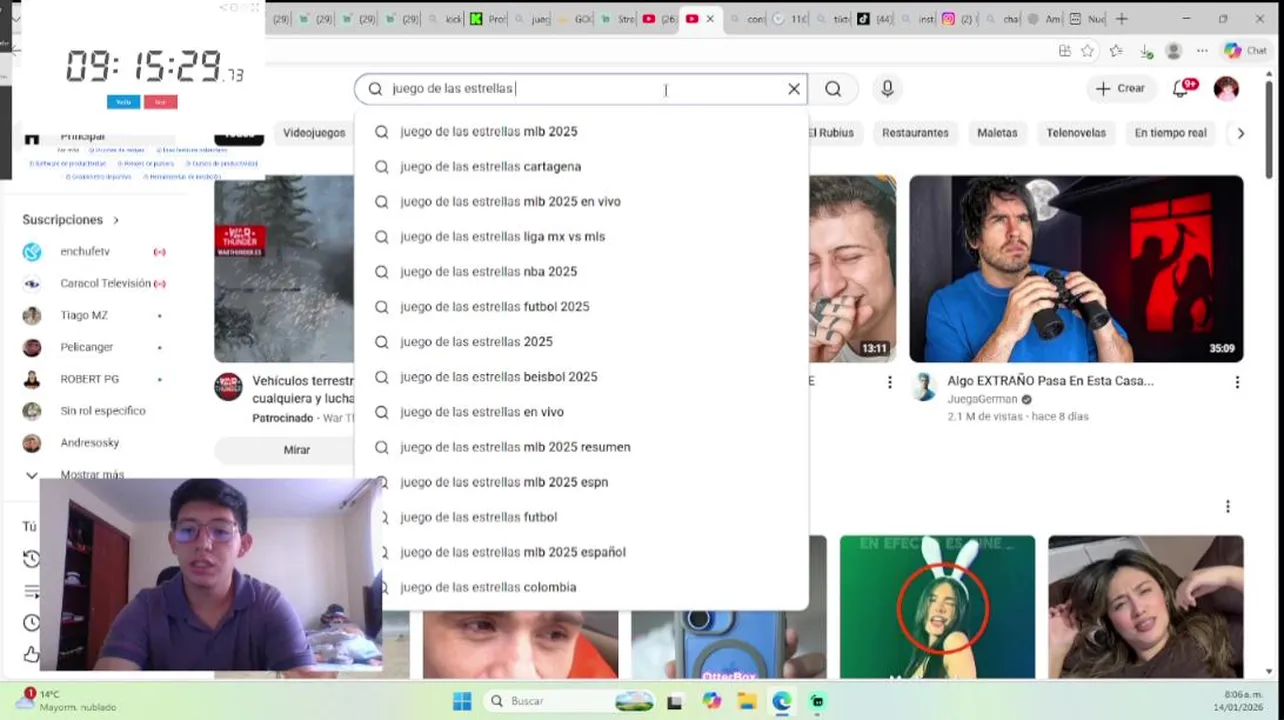Pick "juego de las estrellas mlb 2025 espn"
1284x720 pixels.
click(x=580, y=482)
